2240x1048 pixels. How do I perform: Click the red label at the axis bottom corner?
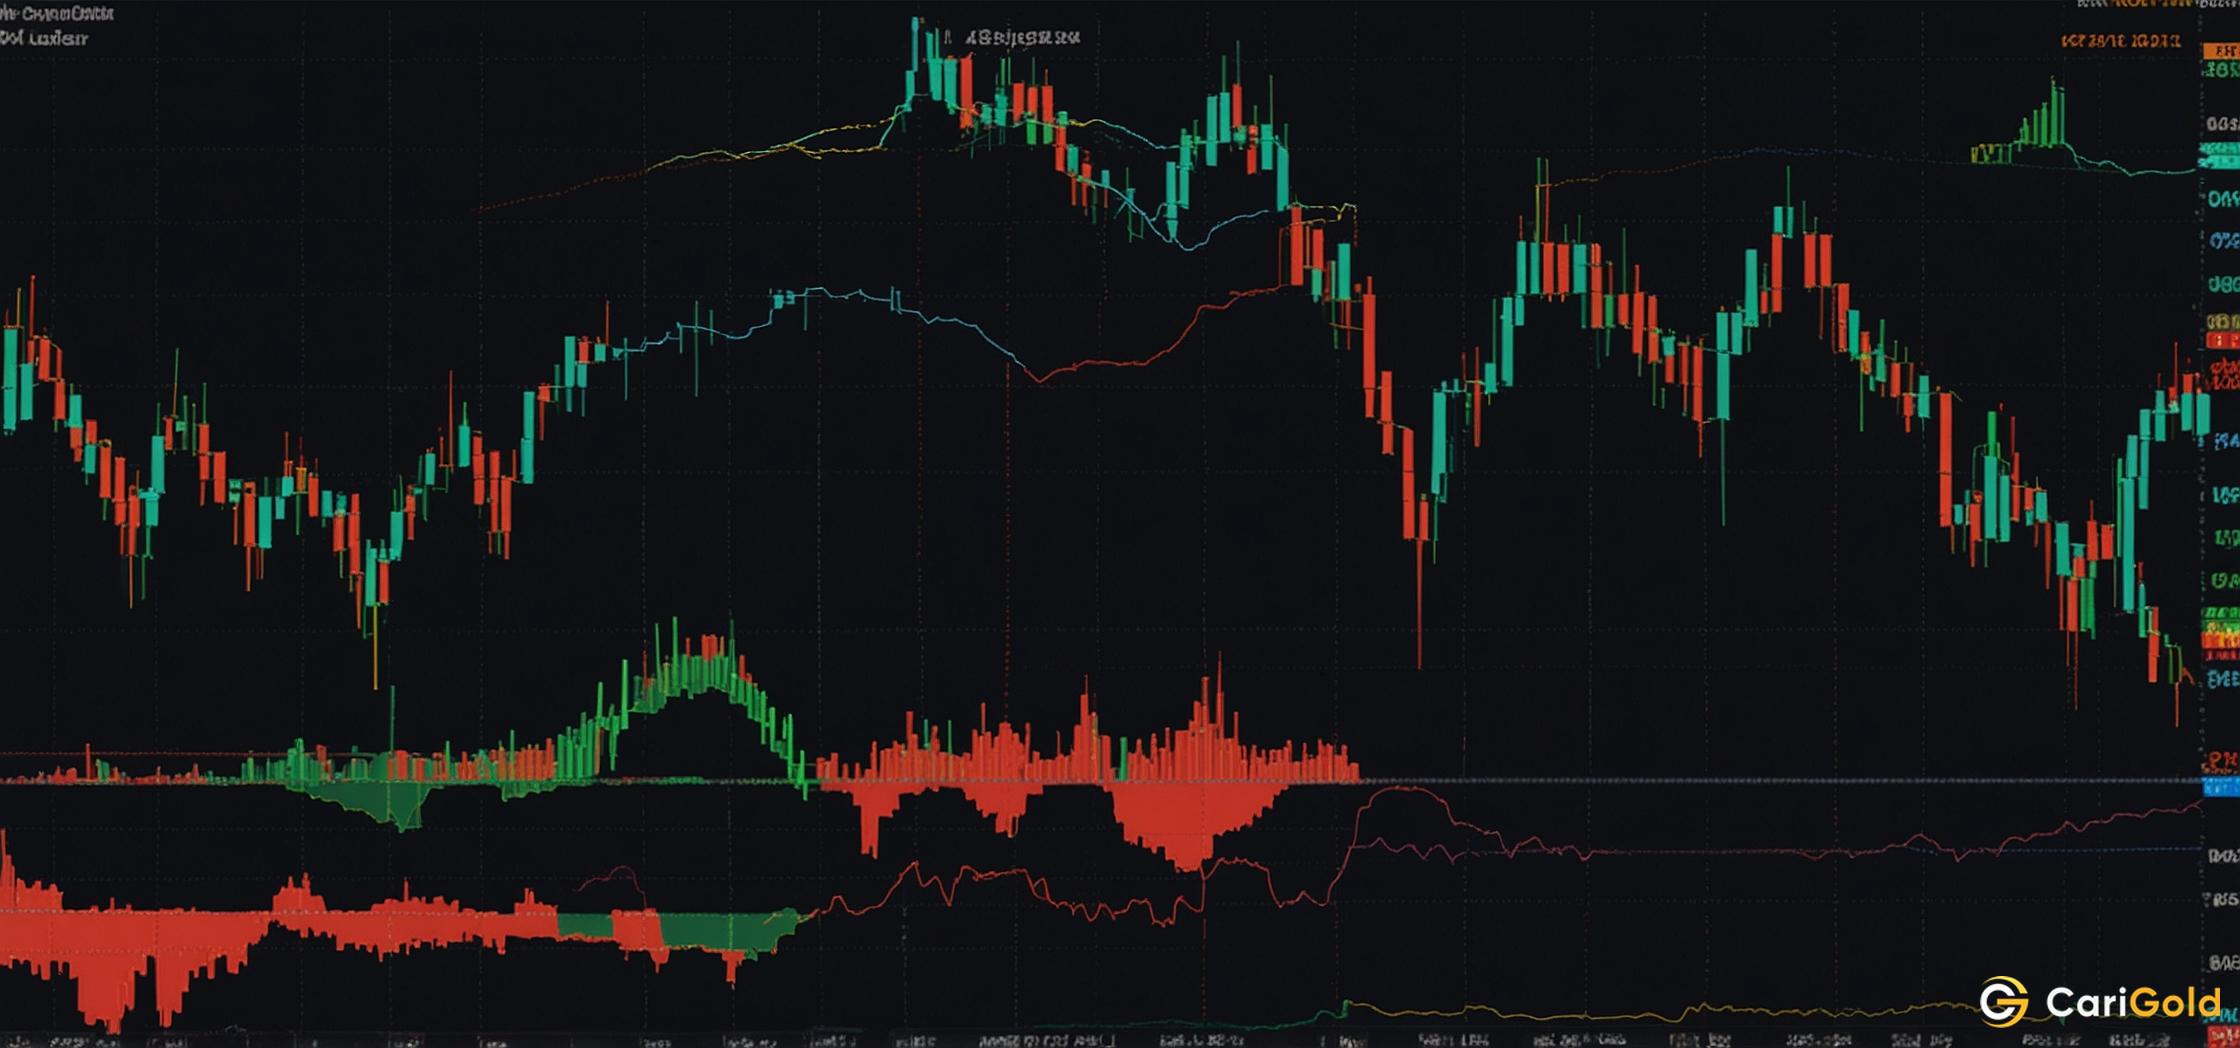[x=2225, y=1039]
